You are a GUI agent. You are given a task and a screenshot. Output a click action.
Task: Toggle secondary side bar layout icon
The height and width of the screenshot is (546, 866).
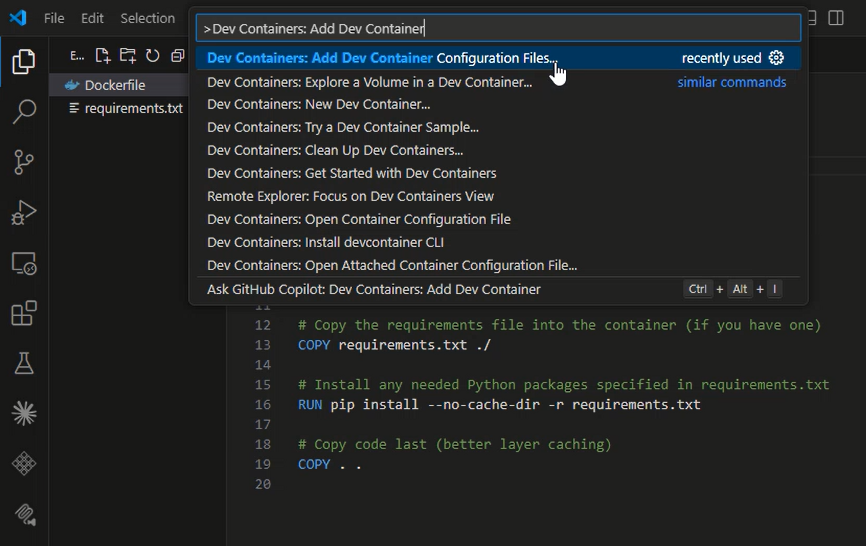click(836, 18)
